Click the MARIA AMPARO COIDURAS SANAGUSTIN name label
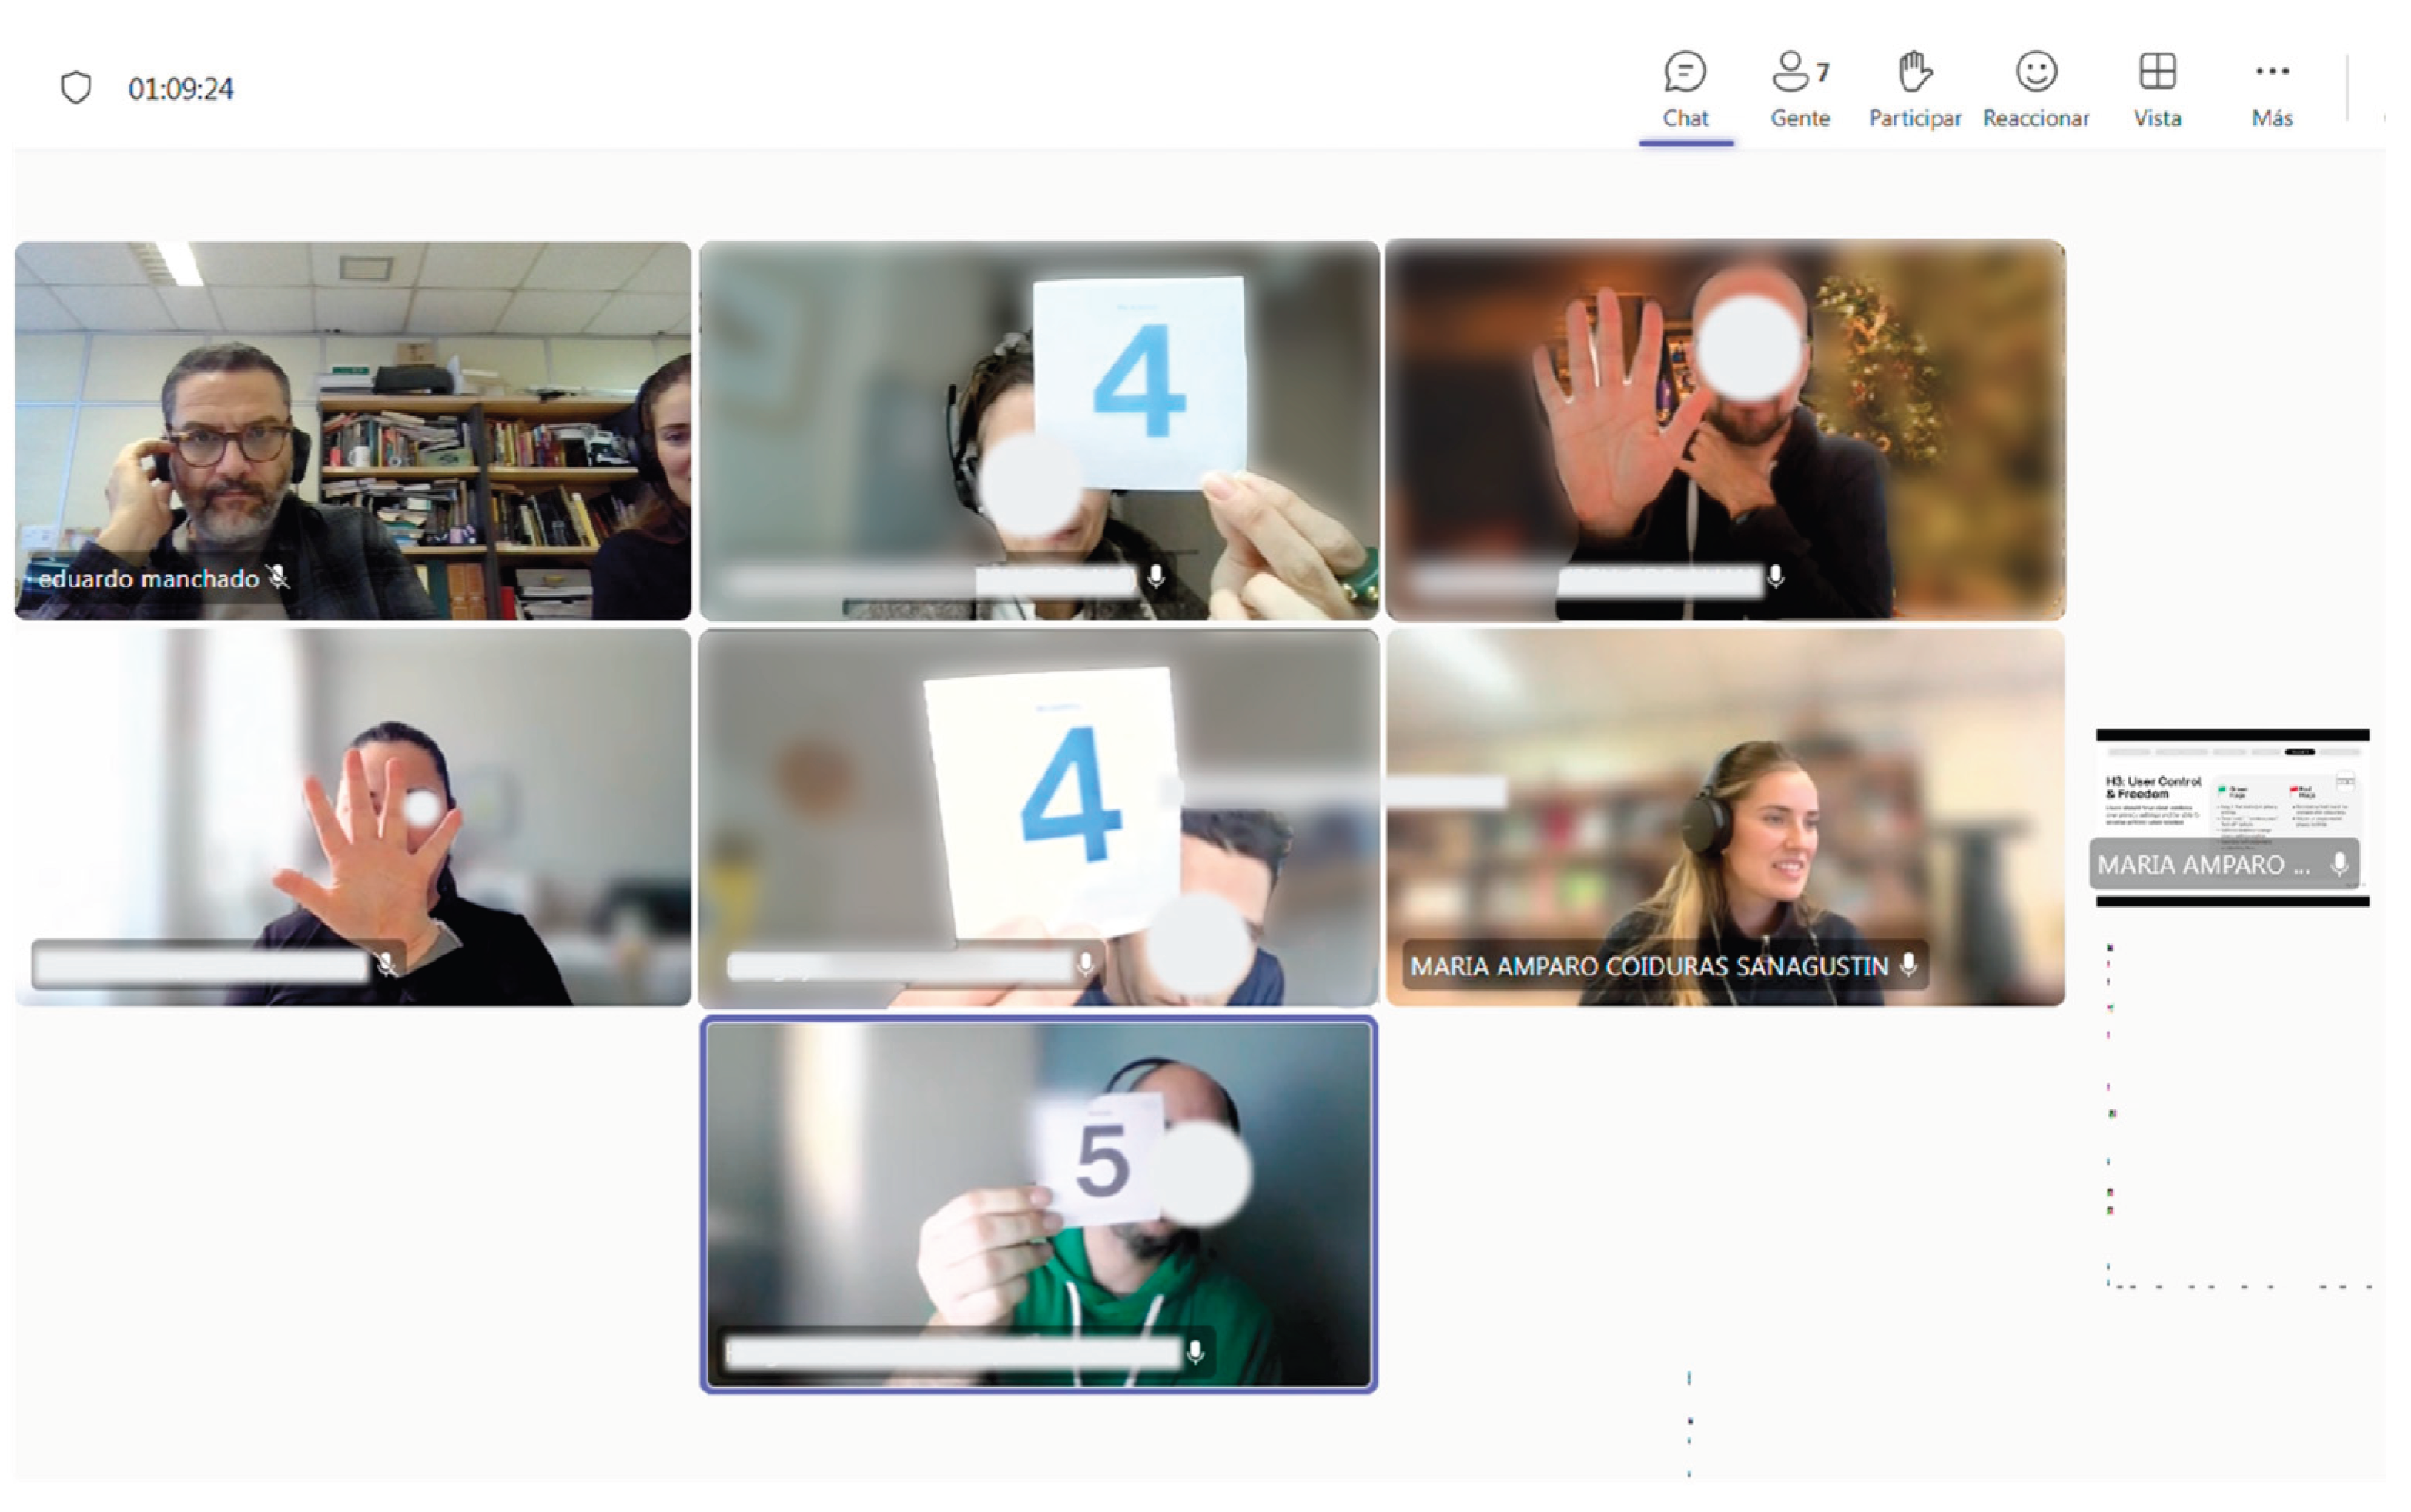The height and width of the screenshot is (1512, 2411). (x=1649, y=966)
